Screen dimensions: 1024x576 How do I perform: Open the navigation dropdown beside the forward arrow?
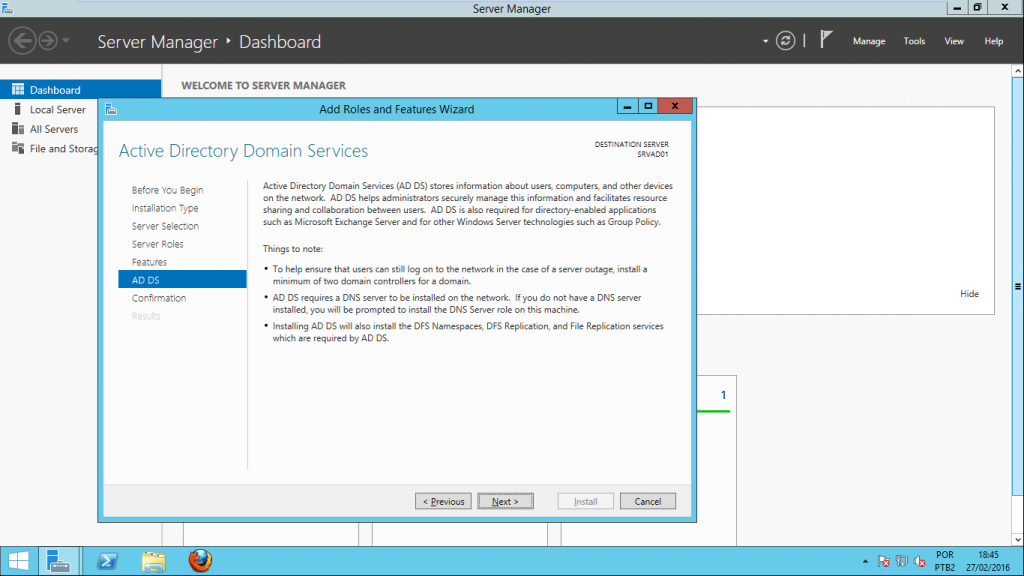coord(66,41)
